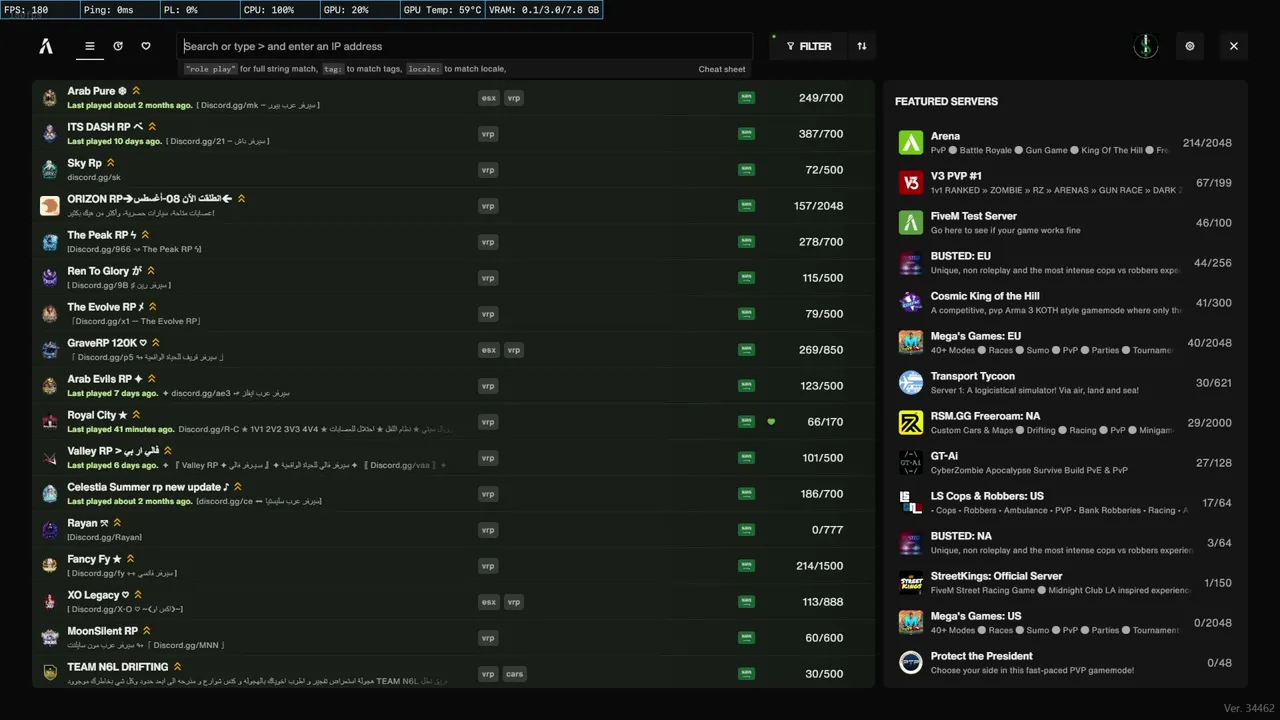Select the Sky Rp server name
1280x720 pixels.
tap(85, 163)
